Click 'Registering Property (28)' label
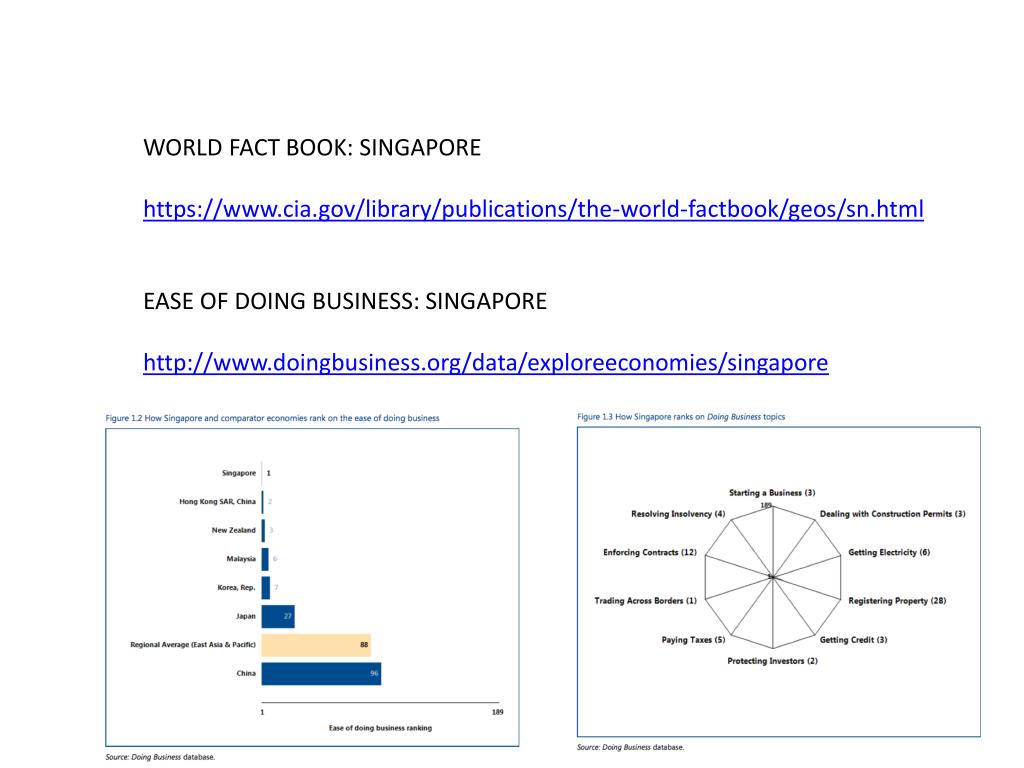Viewport: 1024px width, 768px height. [897, 601]
